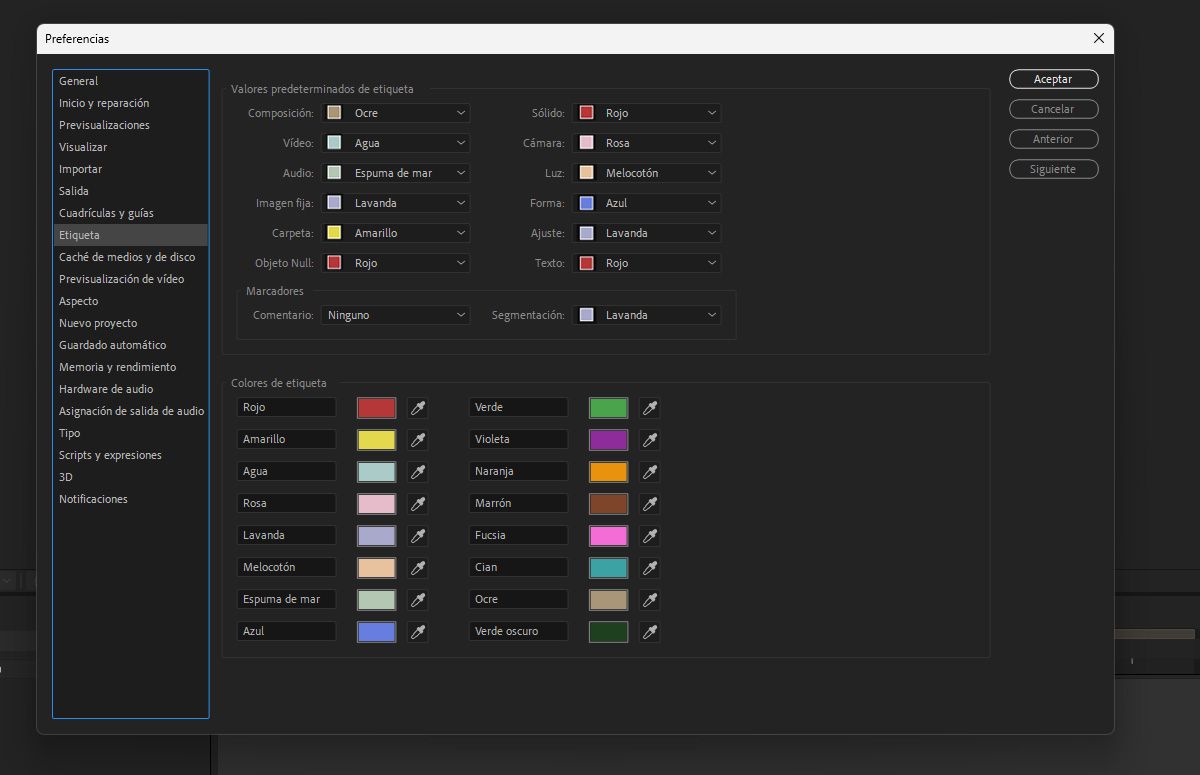
Task: Select Memoria y rendimiento category
Action: tap(131, 367)
